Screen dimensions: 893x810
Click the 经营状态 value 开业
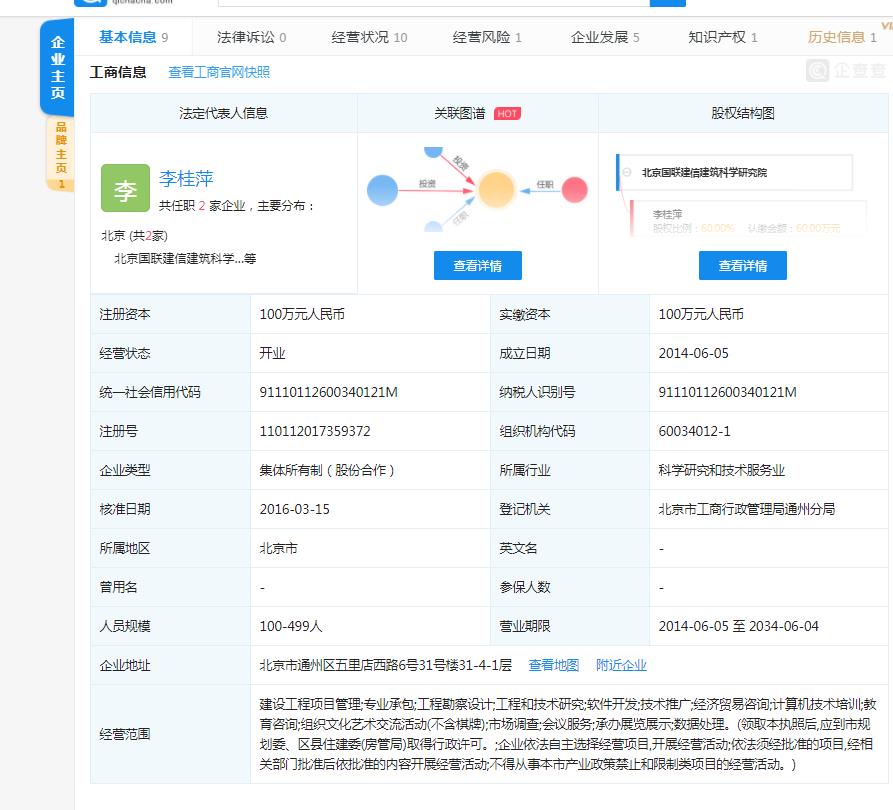[x=272, y=353]
